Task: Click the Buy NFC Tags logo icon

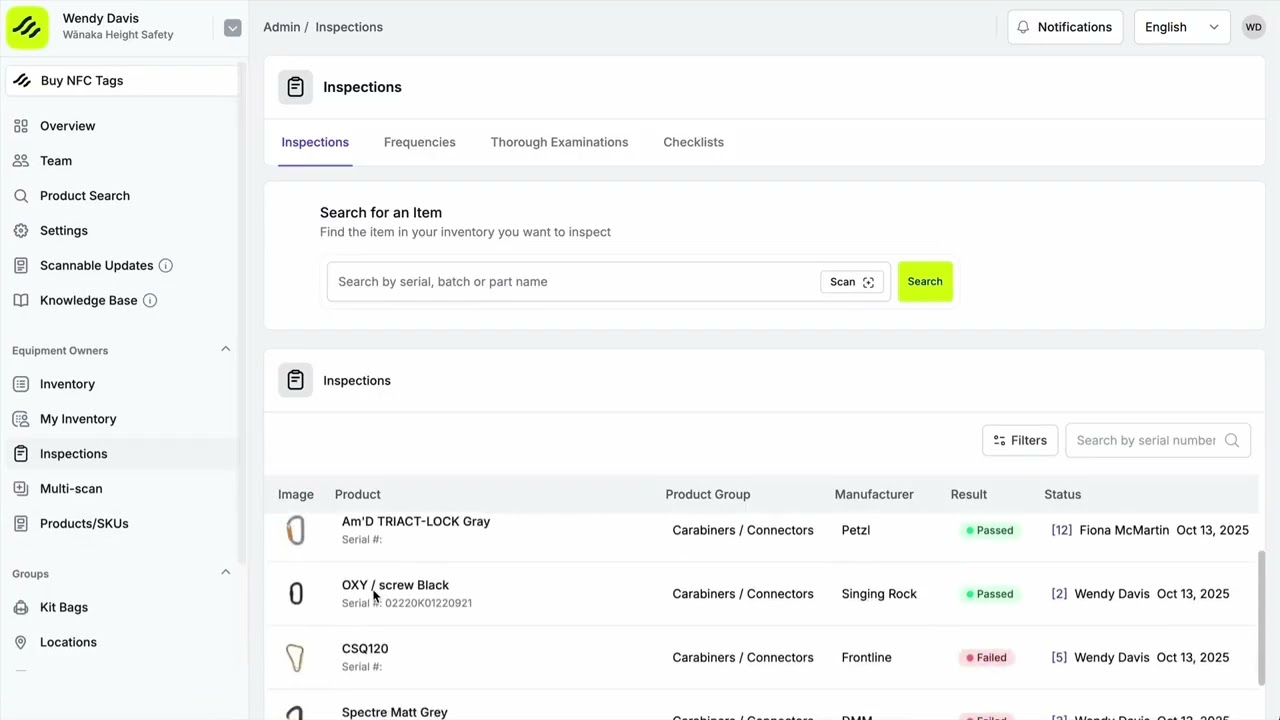Action: click(x=22, y=81)
